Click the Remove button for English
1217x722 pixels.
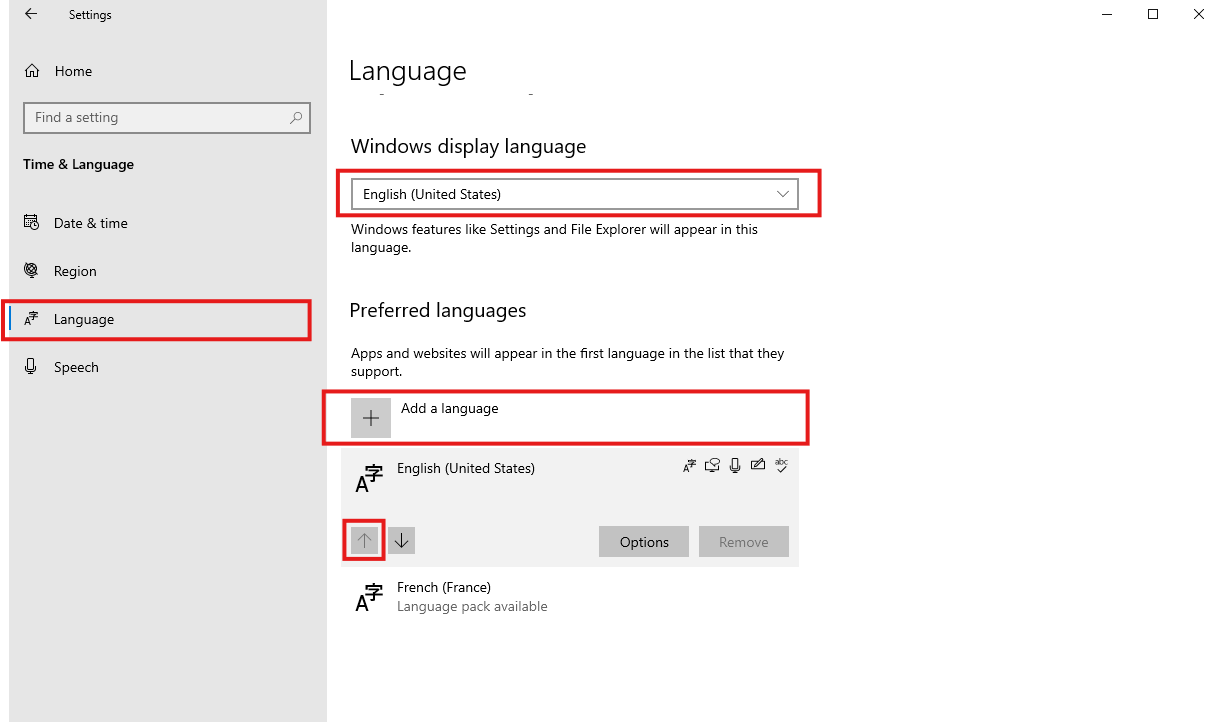tap(743, 542)
